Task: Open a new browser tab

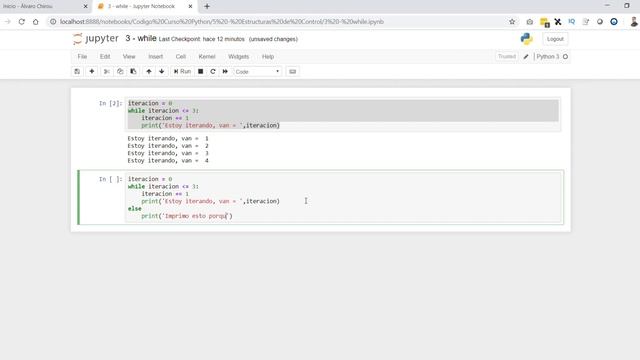Action: point(207,7)
